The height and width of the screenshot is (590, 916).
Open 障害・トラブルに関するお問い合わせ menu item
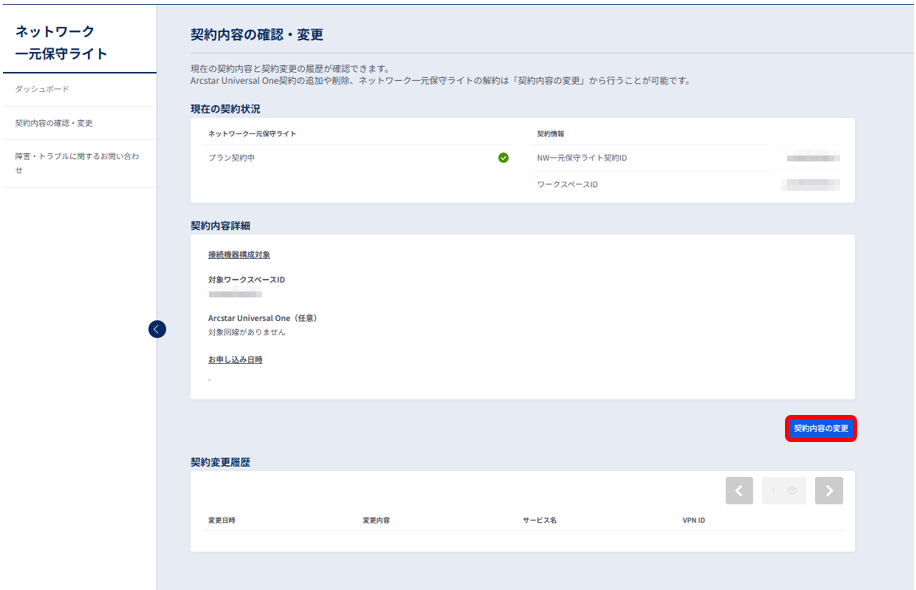[x=77, y=163]
